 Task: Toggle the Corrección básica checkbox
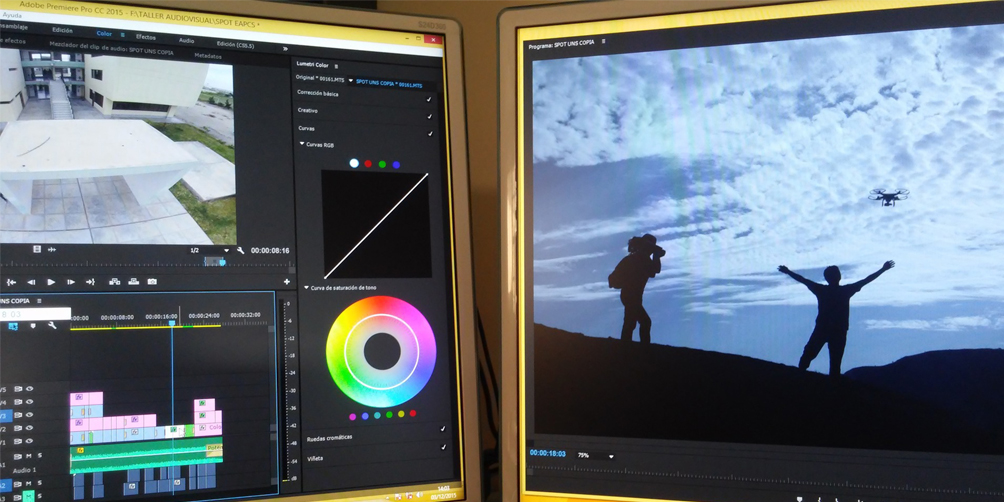click(x=429, y=99)
